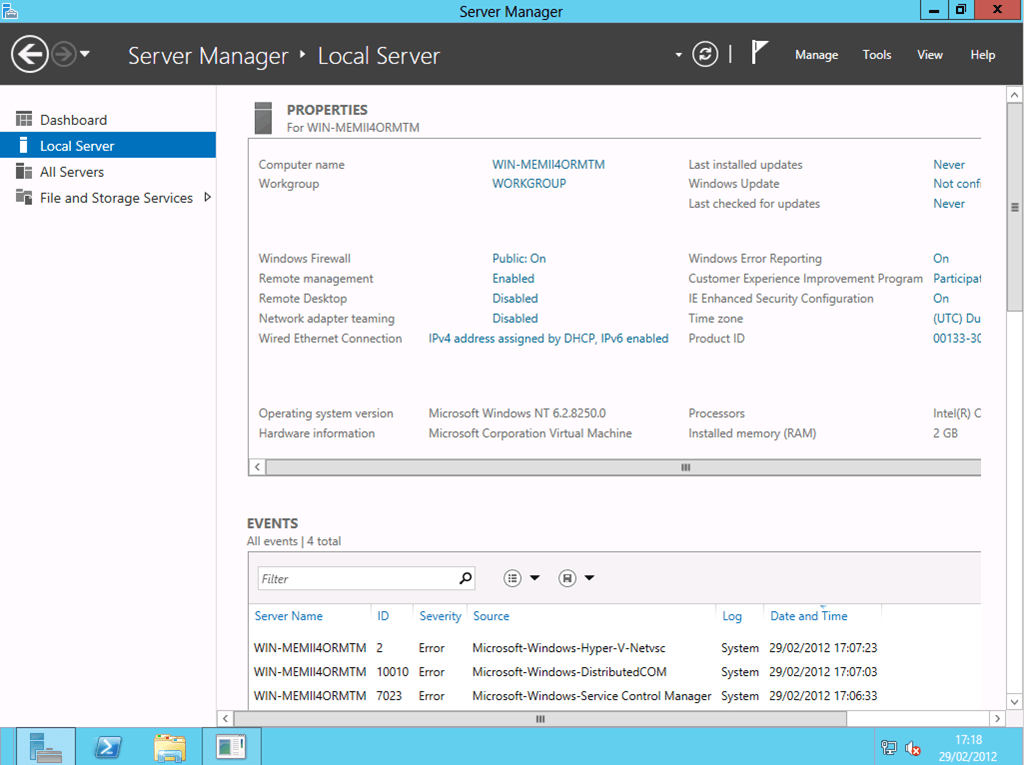Open the navigation history dropdown arrow

(x=85, y=54)
